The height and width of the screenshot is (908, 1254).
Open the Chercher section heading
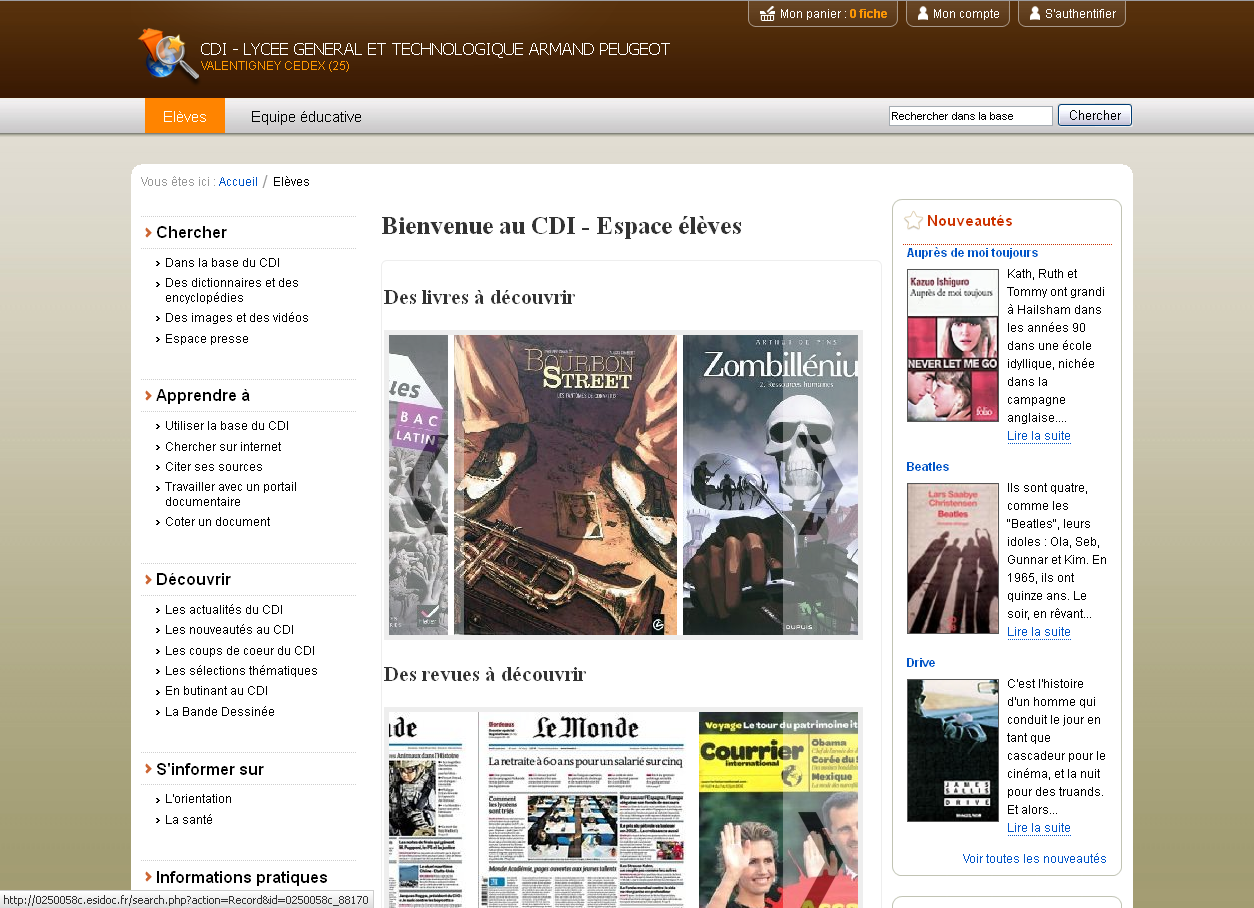(191, 232)
